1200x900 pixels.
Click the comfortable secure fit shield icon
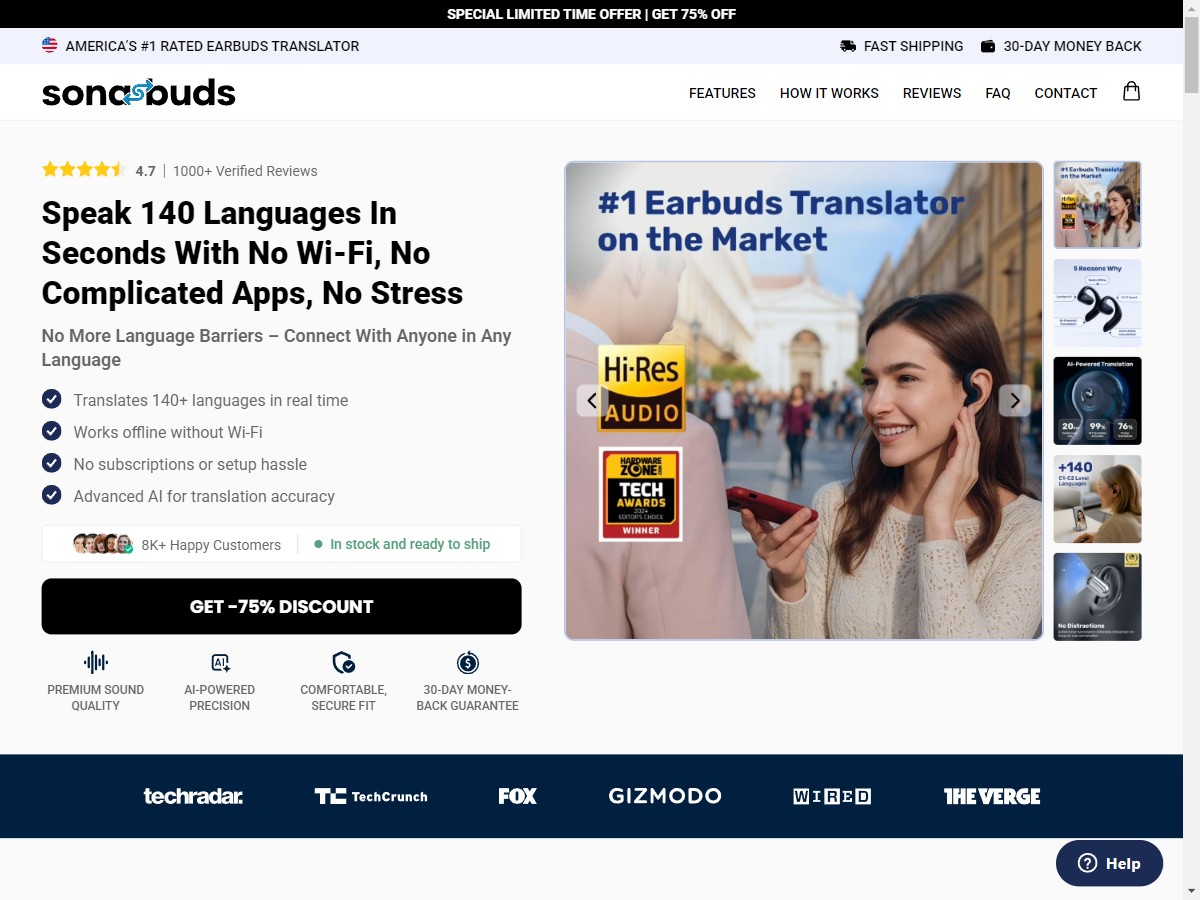click(x=344, y=662)
